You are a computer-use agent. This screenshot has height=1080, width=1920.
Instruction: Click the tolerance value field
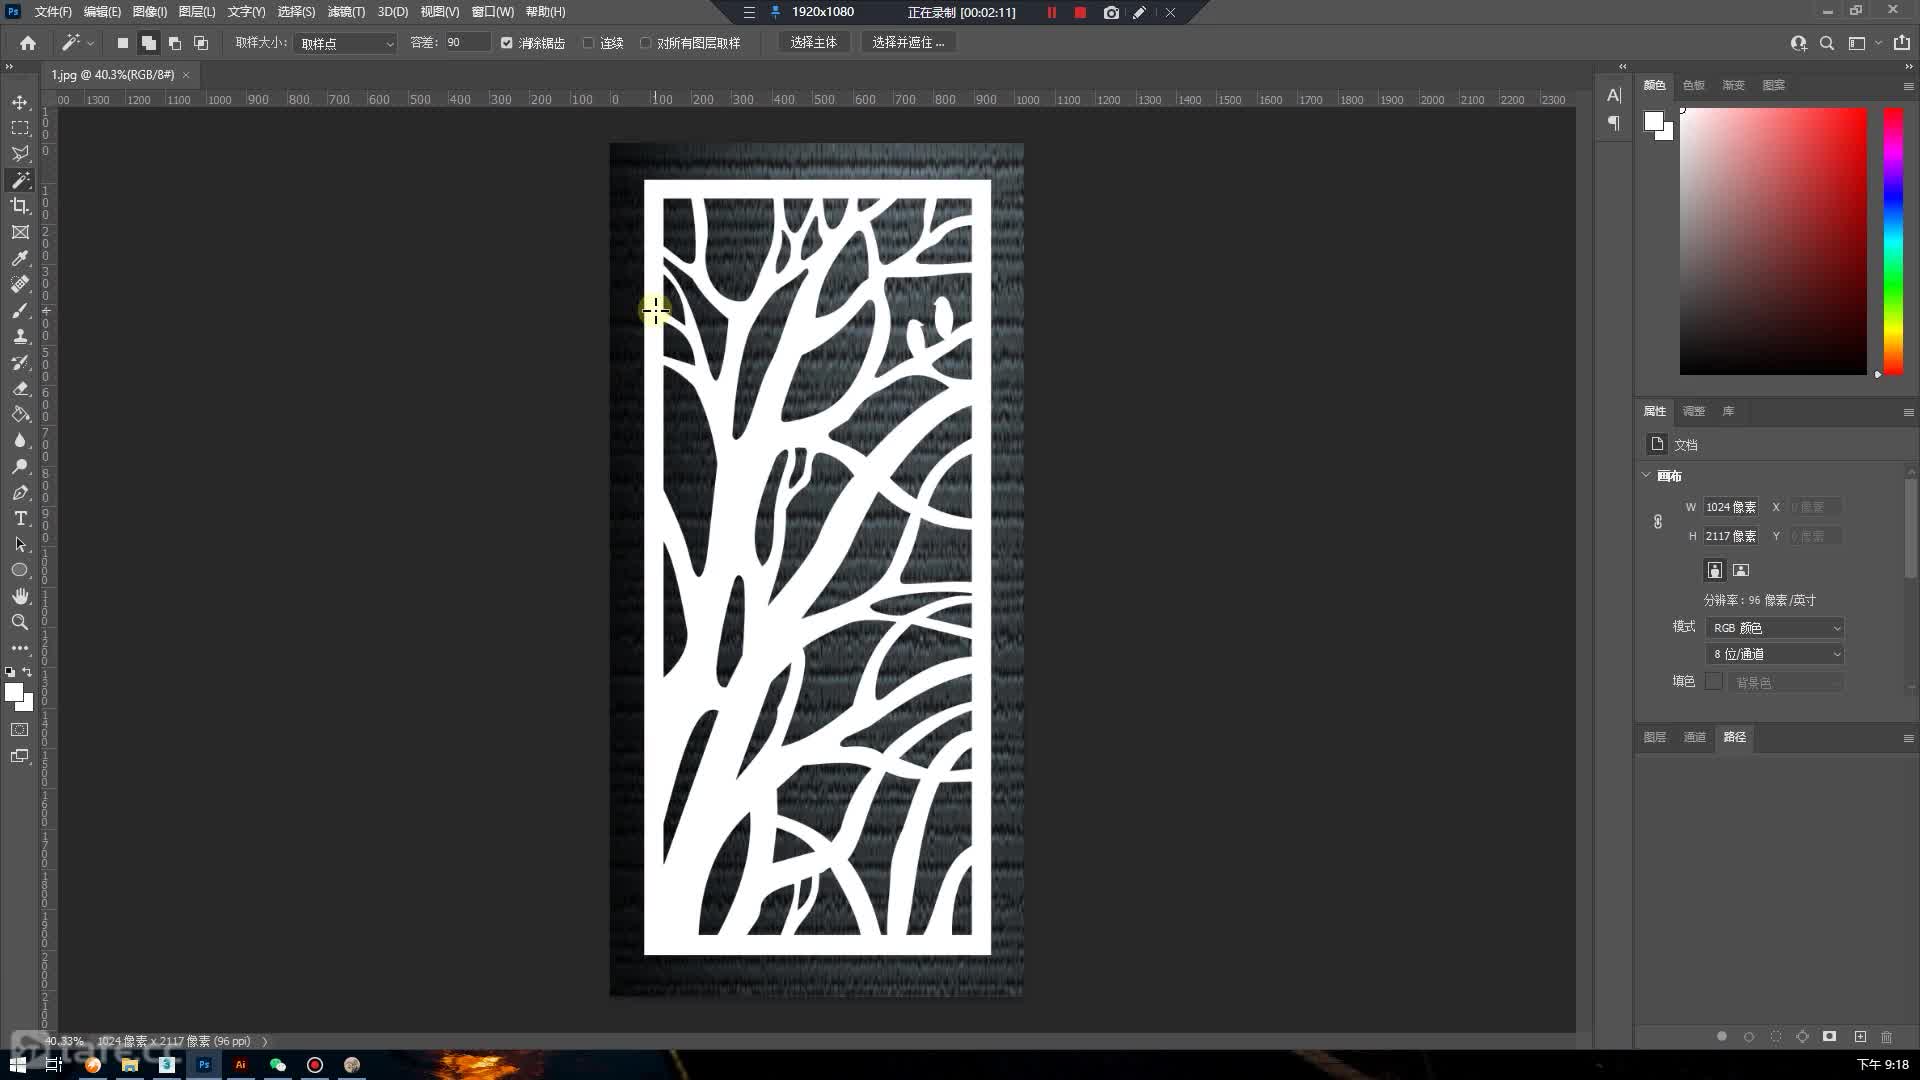coord(466,43)
